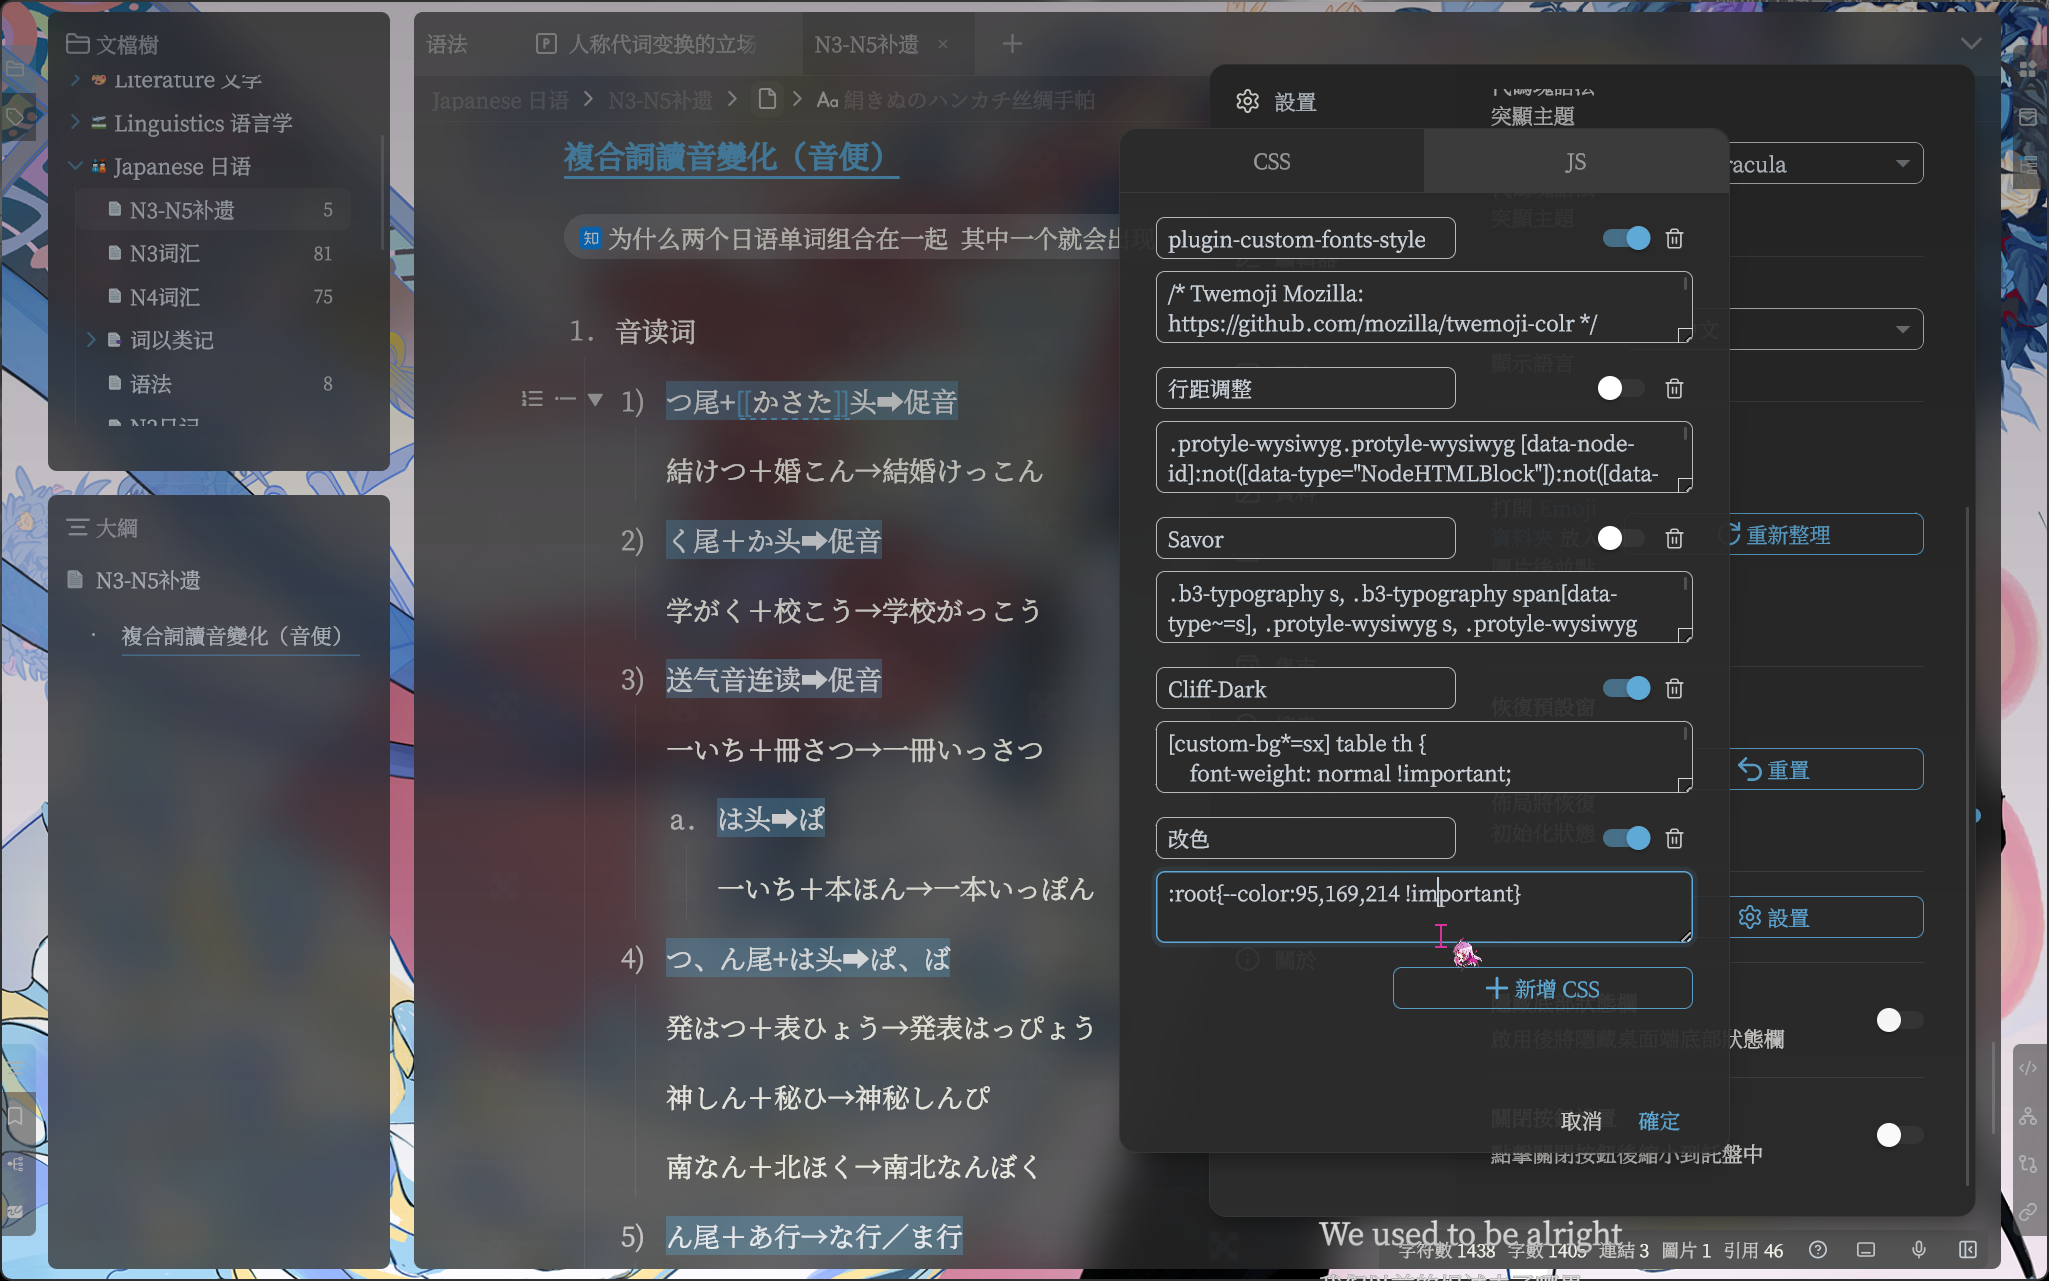This screenshot has height=1281, width=2049.
Task: Click the microphone icon in the status bar
Action: tap(1918, 1250)
